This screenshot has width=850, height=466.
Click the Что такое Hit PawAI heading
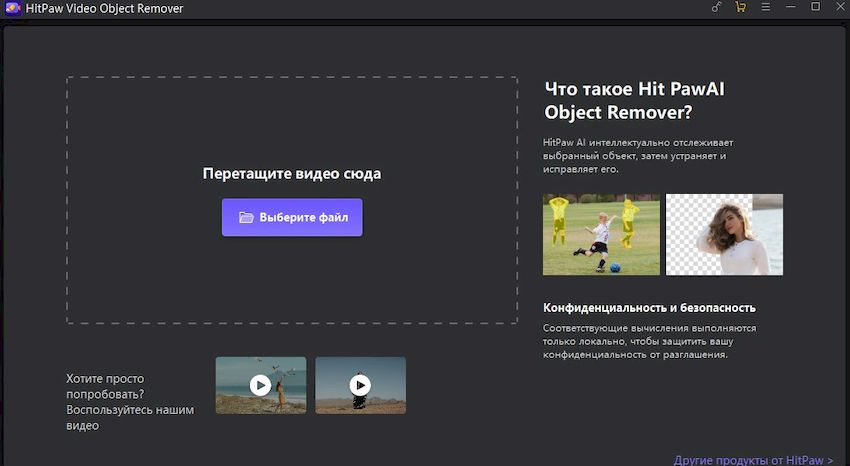[635, 100]
